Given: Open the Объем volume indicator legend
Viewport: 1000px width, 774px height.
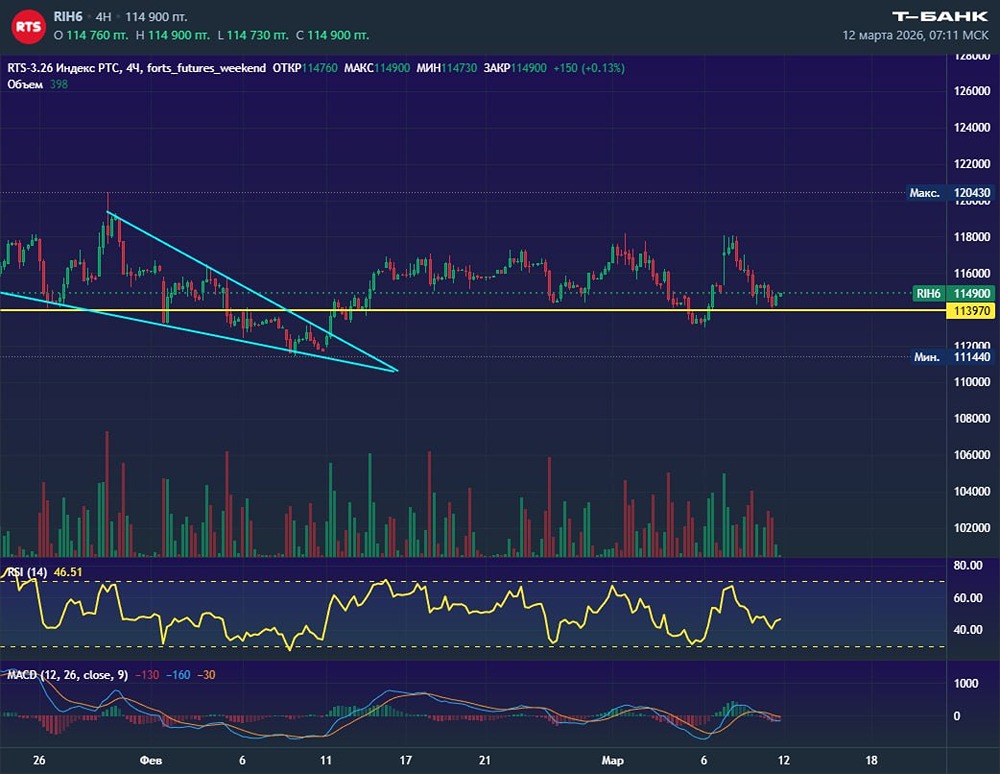Looking at the screenshot, I should coord(25,84).
